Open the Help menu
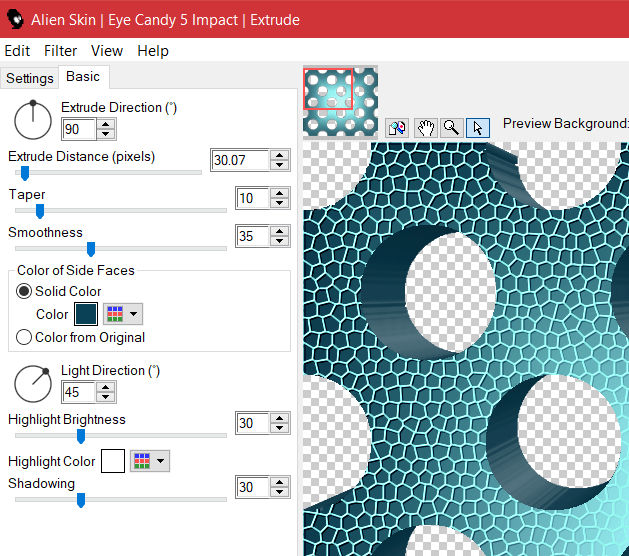The width and height of the screenshot is (629, 556). click(153, 51)
